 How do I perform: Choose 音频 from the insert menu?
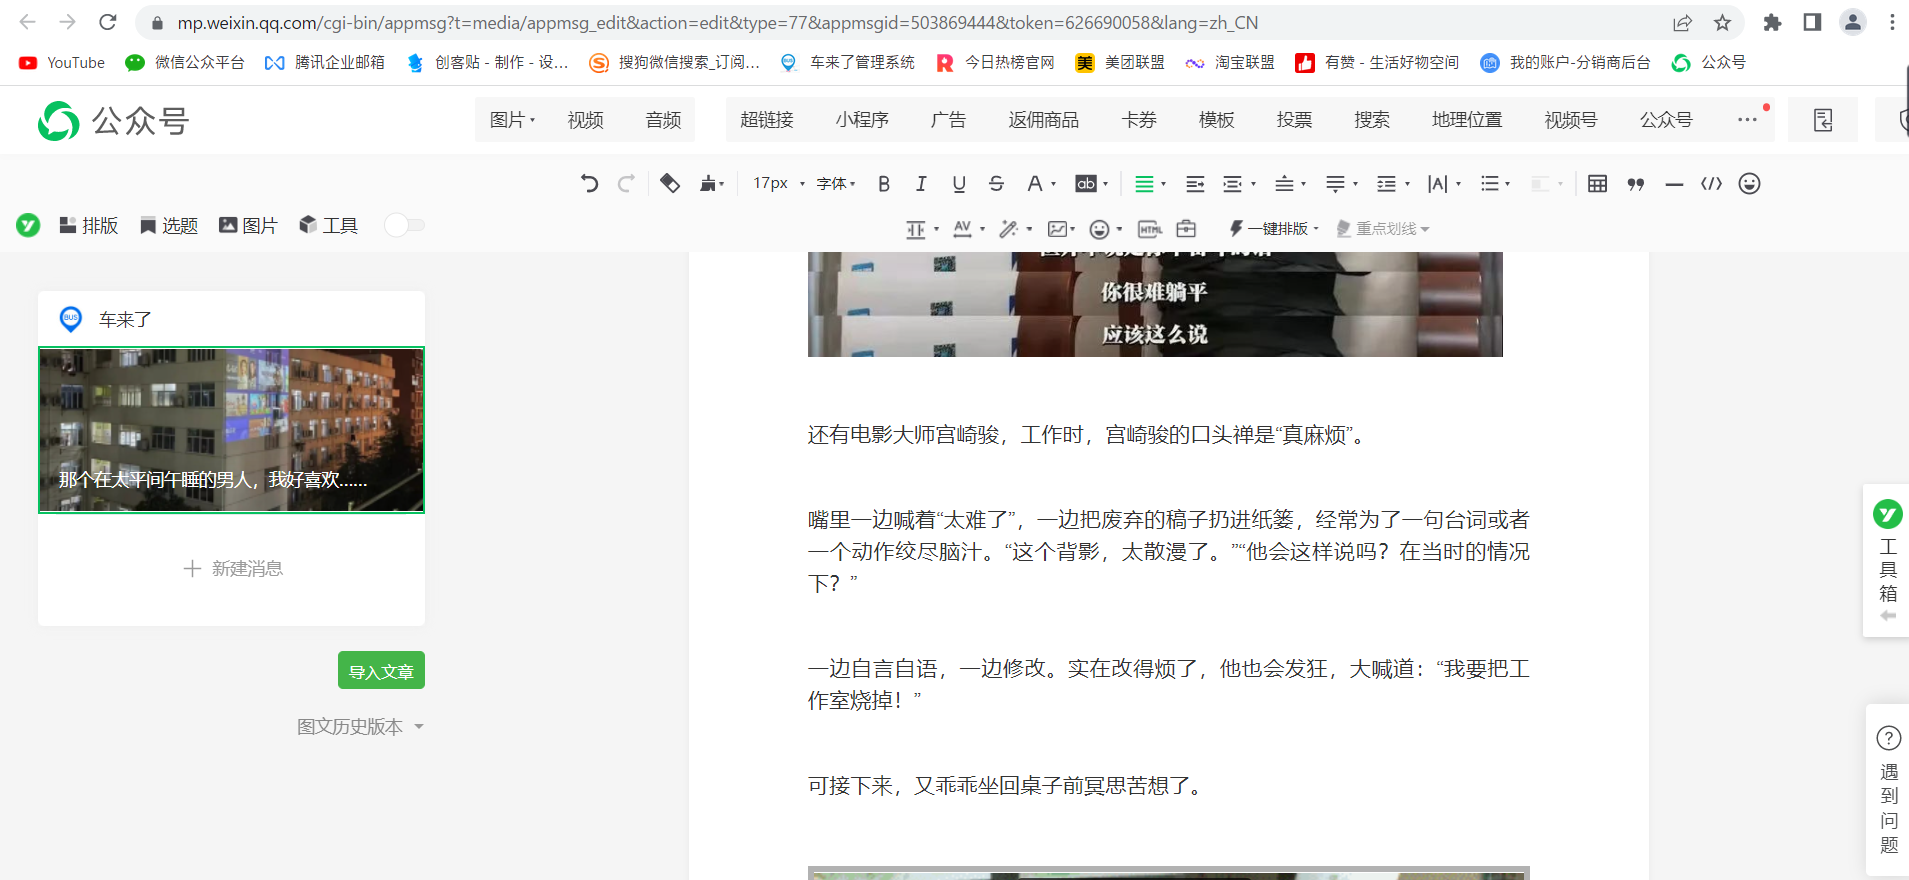[663, 120]
